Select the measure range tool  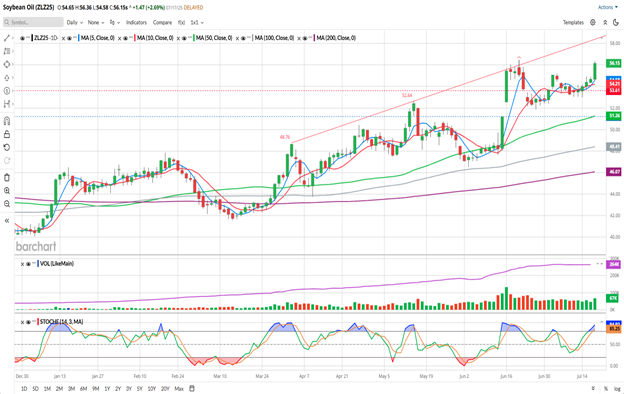(x=6, y=104)
